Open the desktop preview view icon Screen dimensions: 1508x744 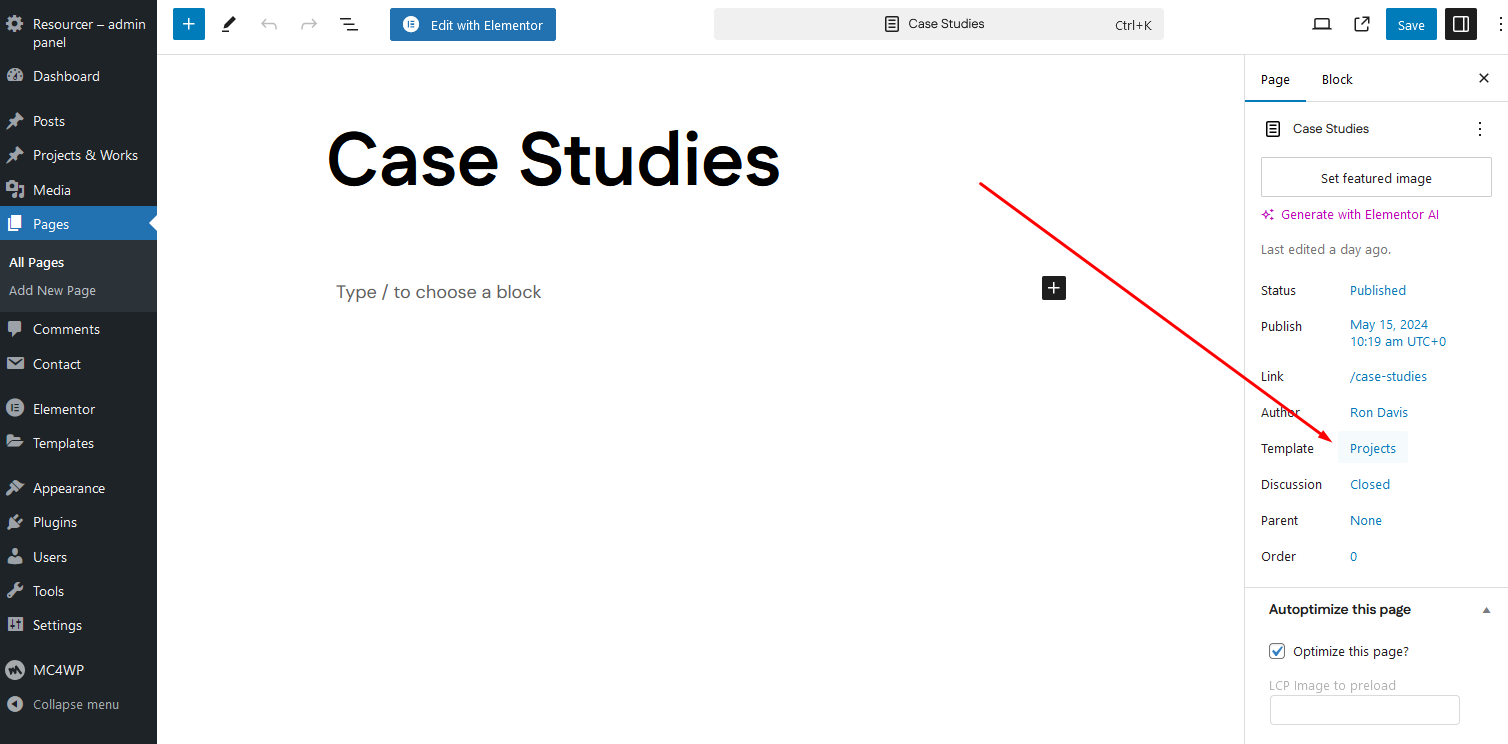tap(1322, 24)
